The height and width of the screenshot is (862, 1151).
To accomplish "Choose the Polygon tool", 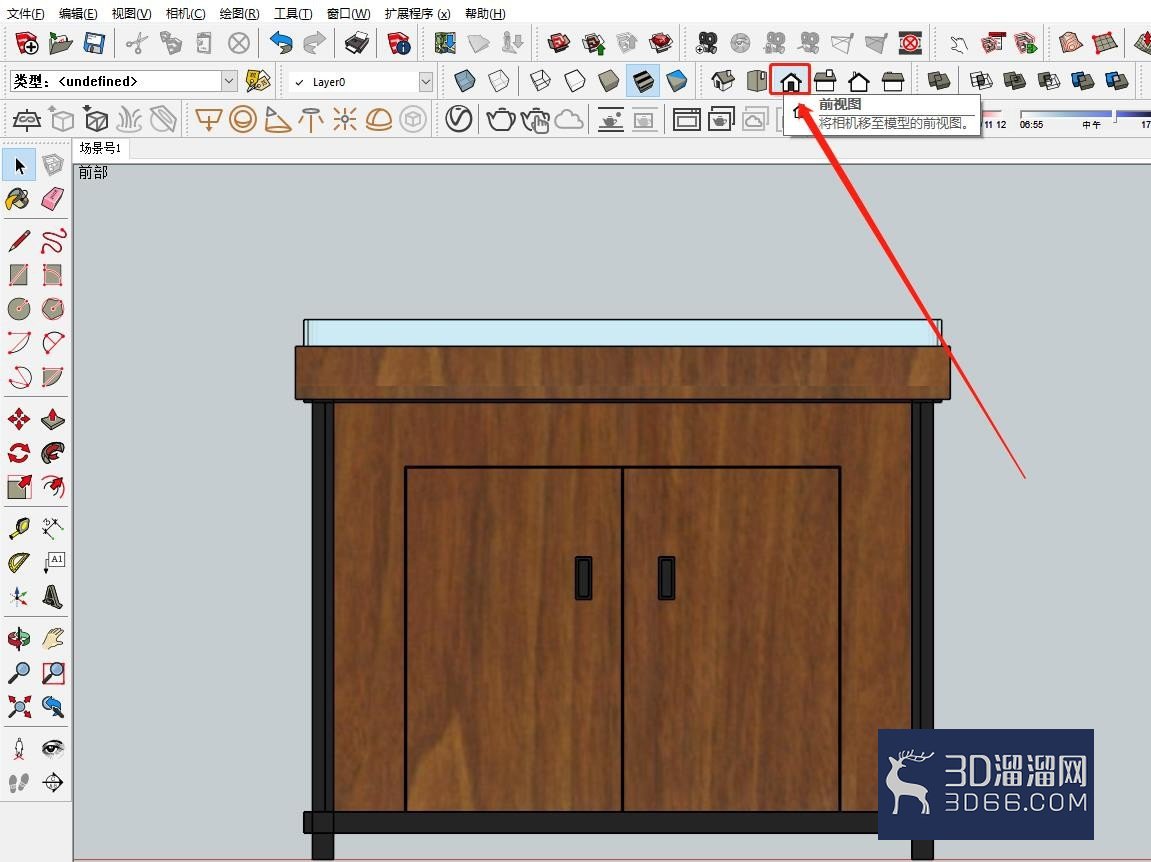I will [53, 309].
